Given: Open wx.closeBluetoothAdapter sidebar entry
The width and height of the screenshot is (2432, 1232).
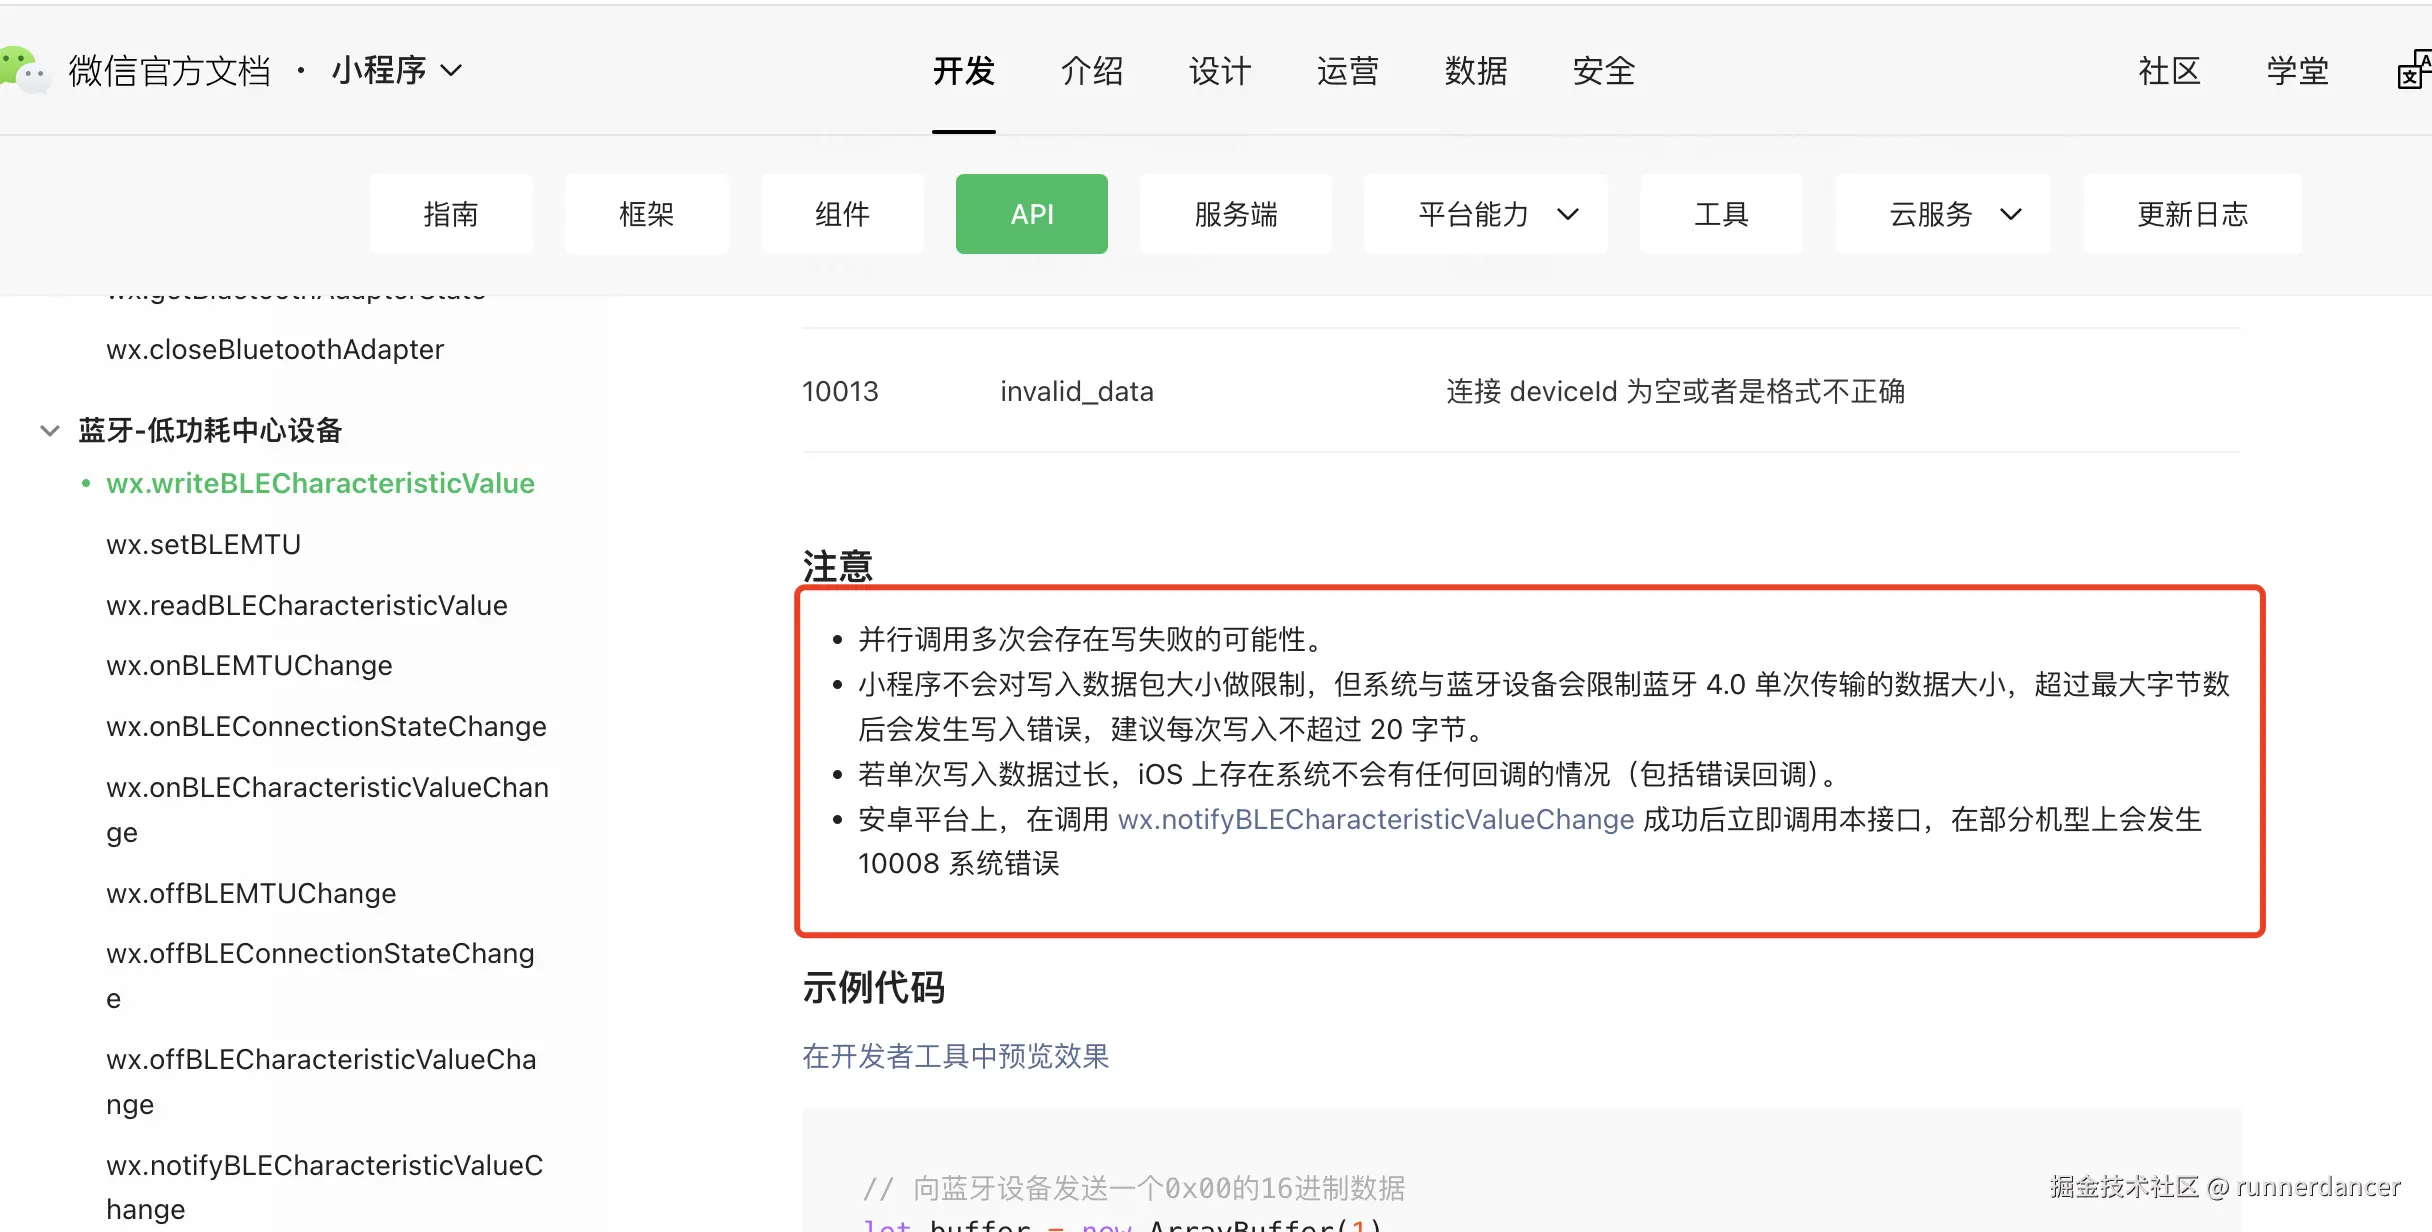Looking at the screenshot, I should (x=275, y=349).
